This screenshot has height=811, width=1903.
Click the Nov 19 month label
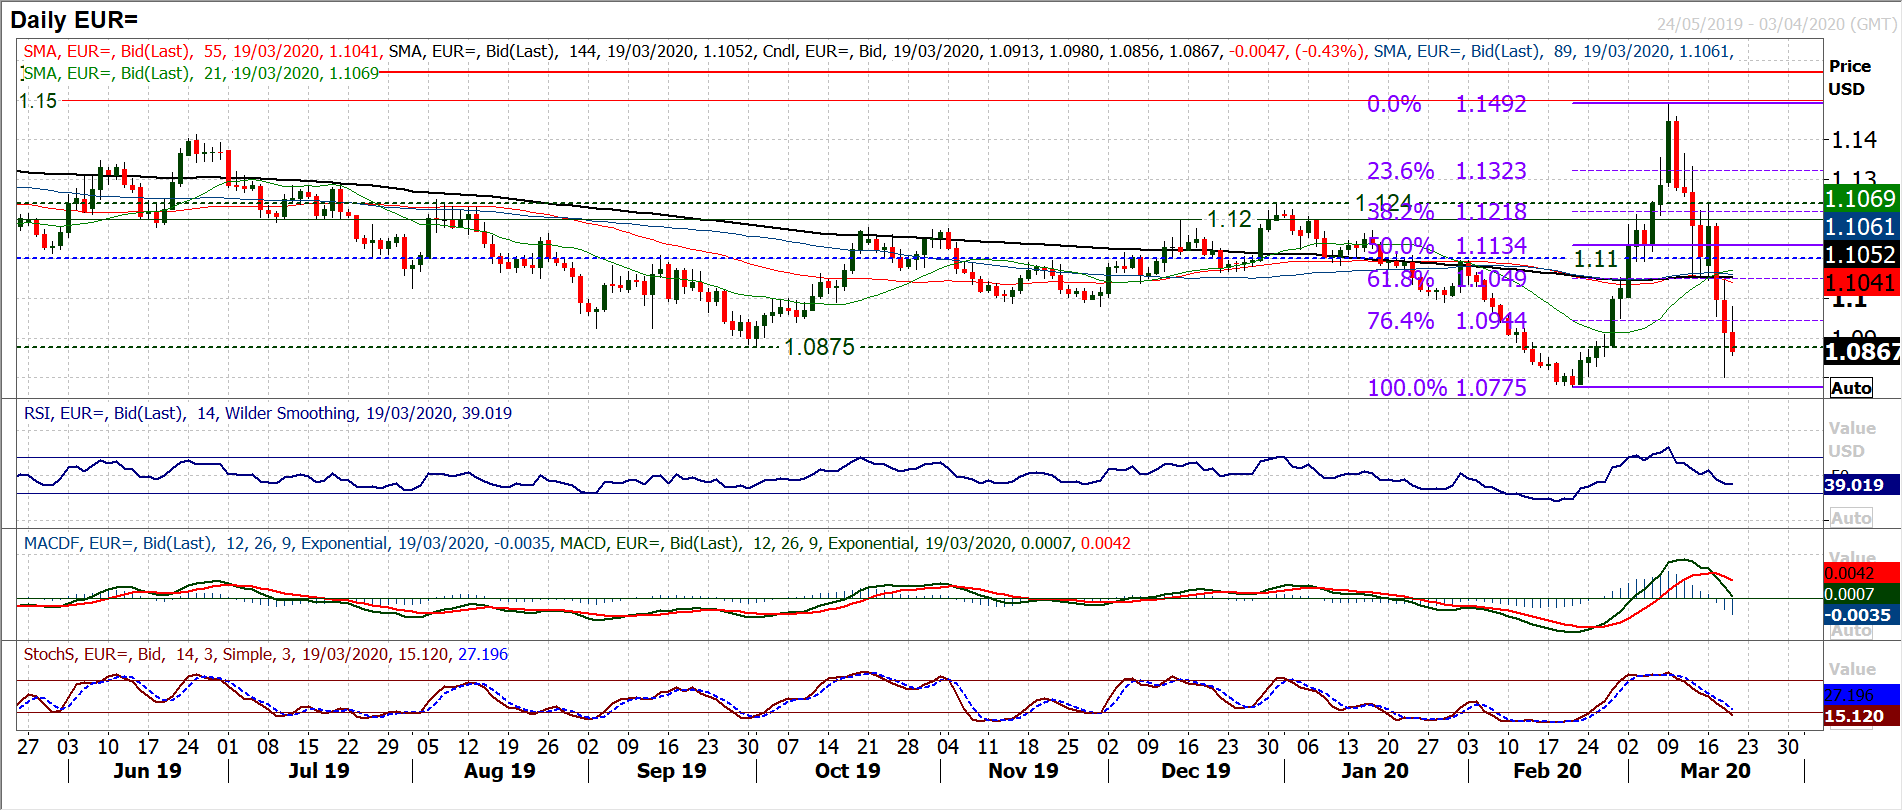(1023, 771)
